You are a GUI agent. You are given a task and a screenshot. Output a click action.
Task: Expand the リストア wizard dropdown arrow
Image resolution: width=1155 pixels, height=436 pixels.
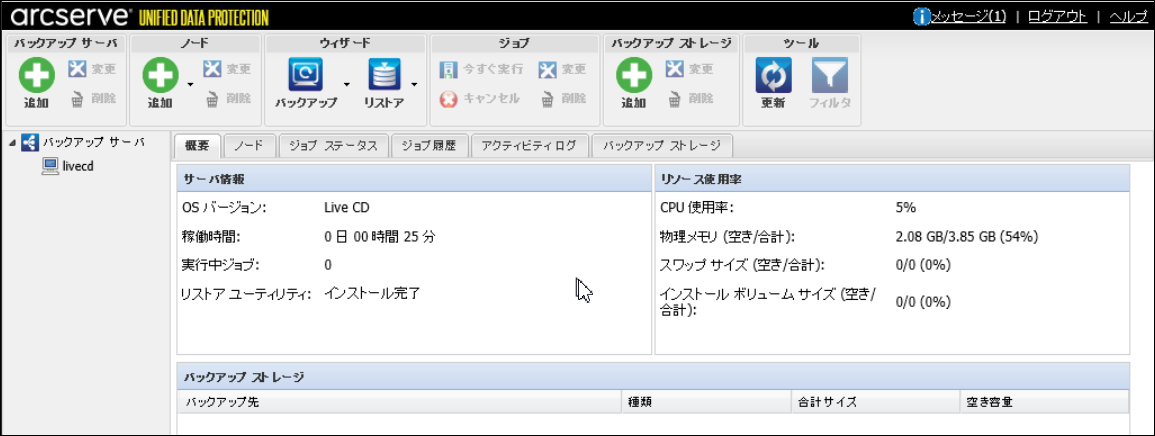(414, 84)
